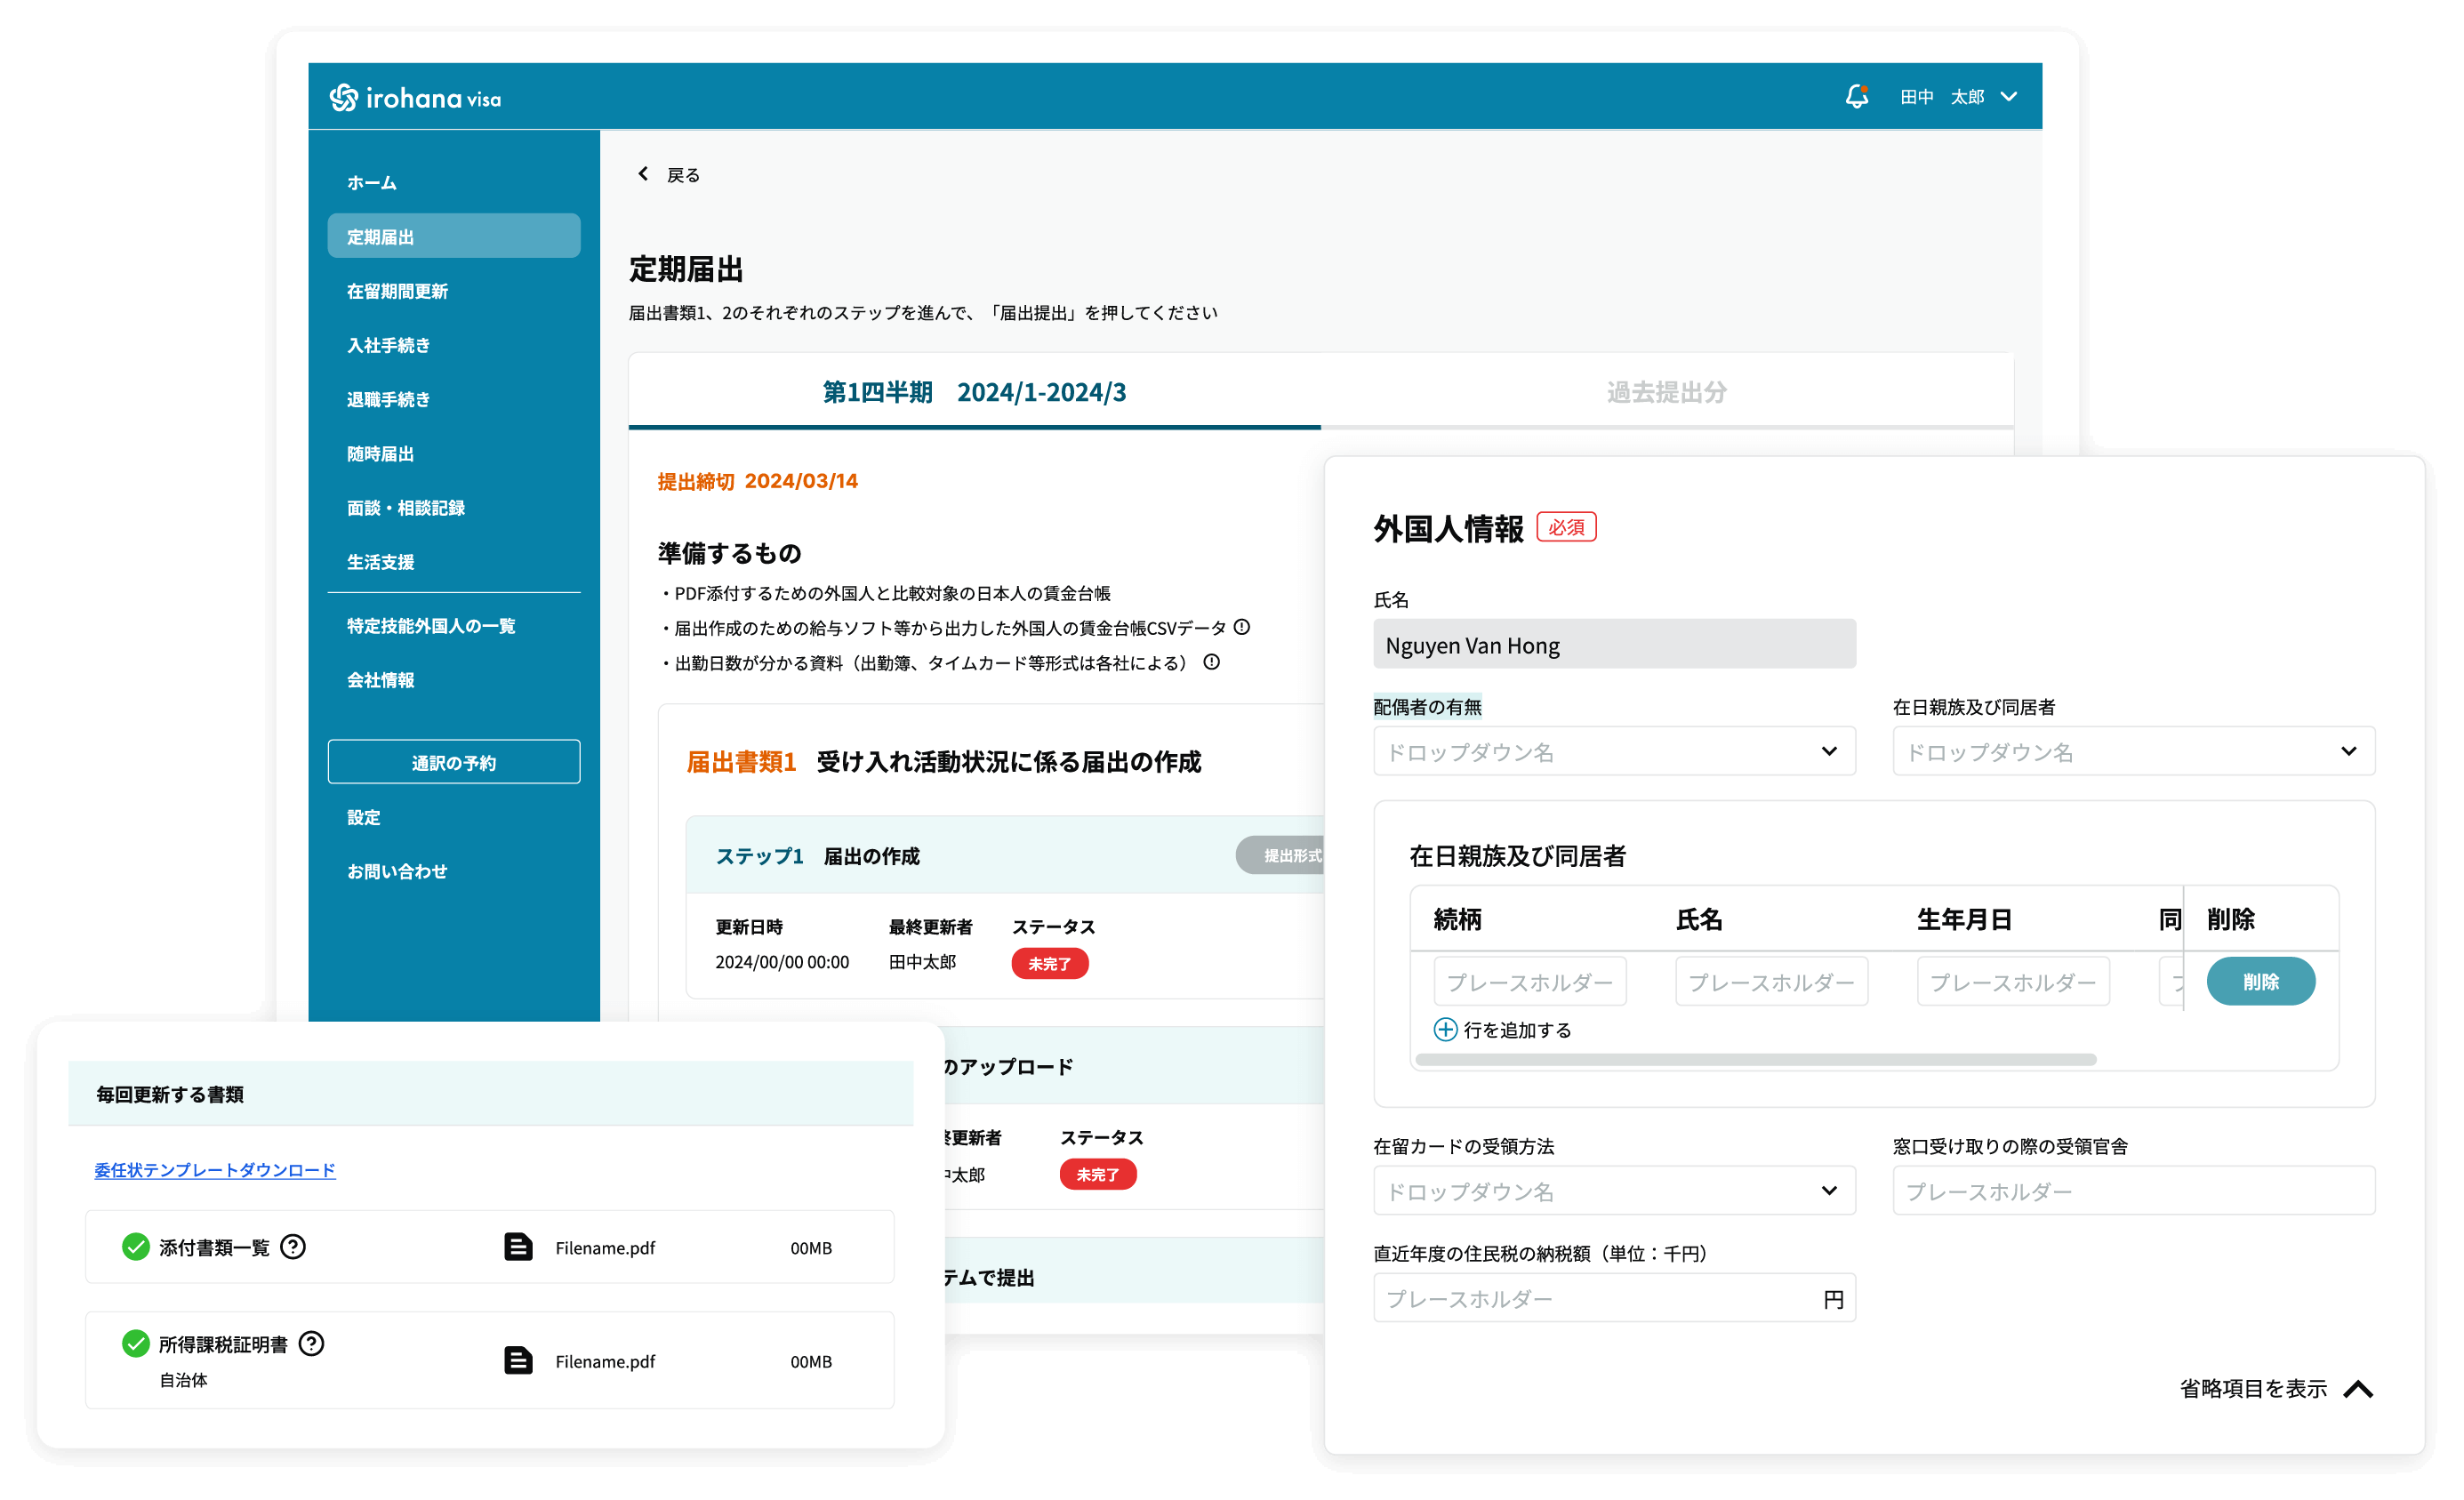This screenshot has height=1500, width=2464.
Task: Click help icon next to 所得課税証明書
Action: (312, 1343)
